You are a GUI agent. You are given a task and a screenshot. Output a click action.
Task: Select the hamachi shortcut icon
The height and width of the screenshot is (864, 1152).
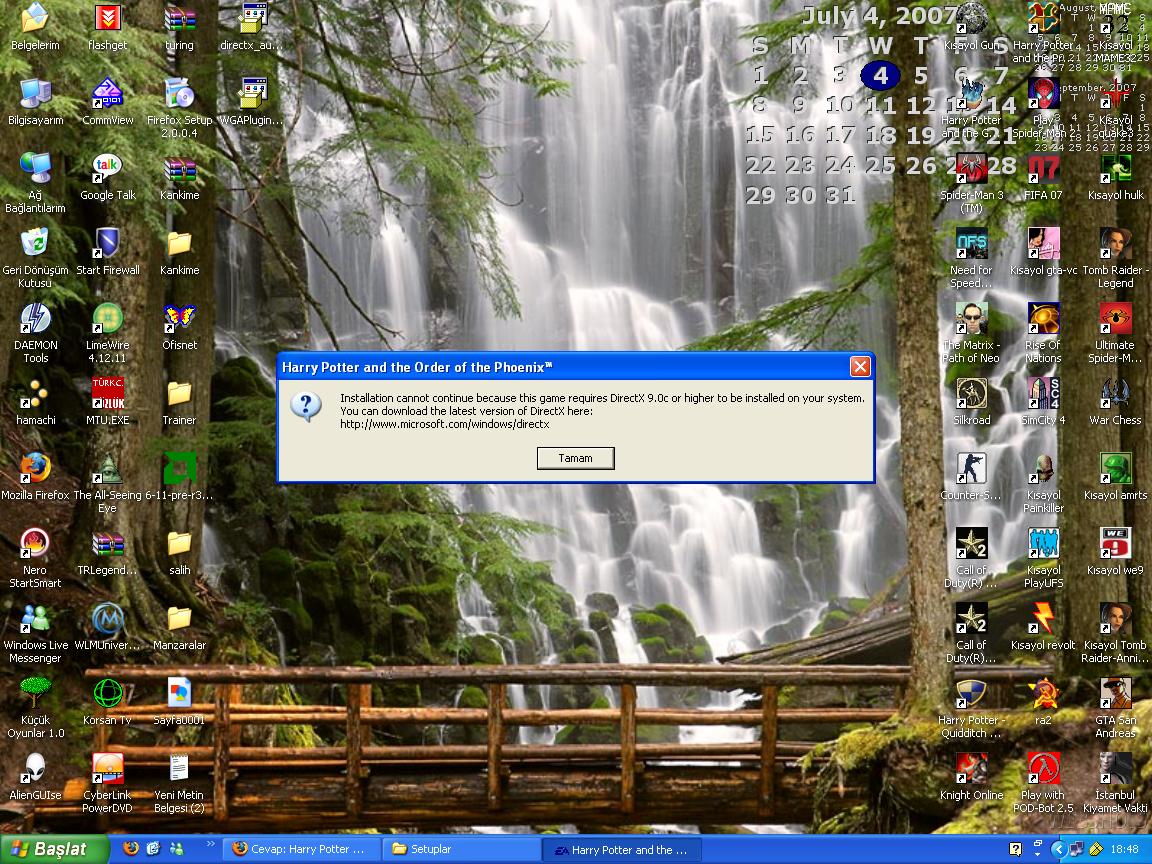(x=35, y=402)
